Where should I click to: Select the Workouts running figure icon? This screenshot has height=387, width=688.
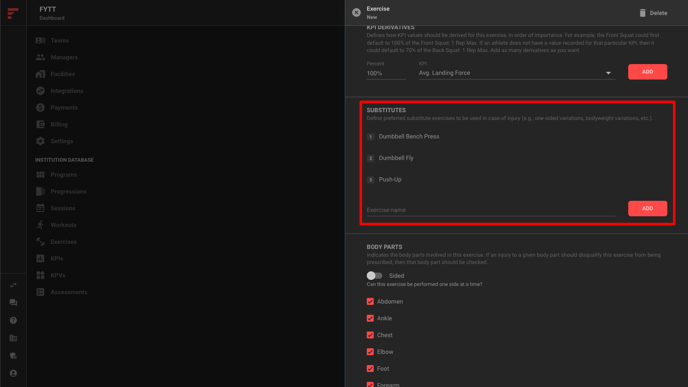click(x=40, y=225)
